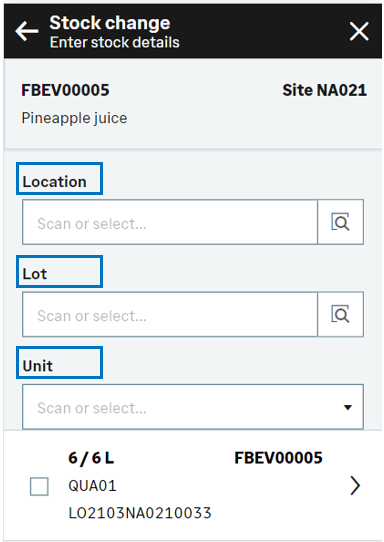Viewport: 384px width, 542px height.
Task: Focus the Lot scan or select field
Action: 170,314
